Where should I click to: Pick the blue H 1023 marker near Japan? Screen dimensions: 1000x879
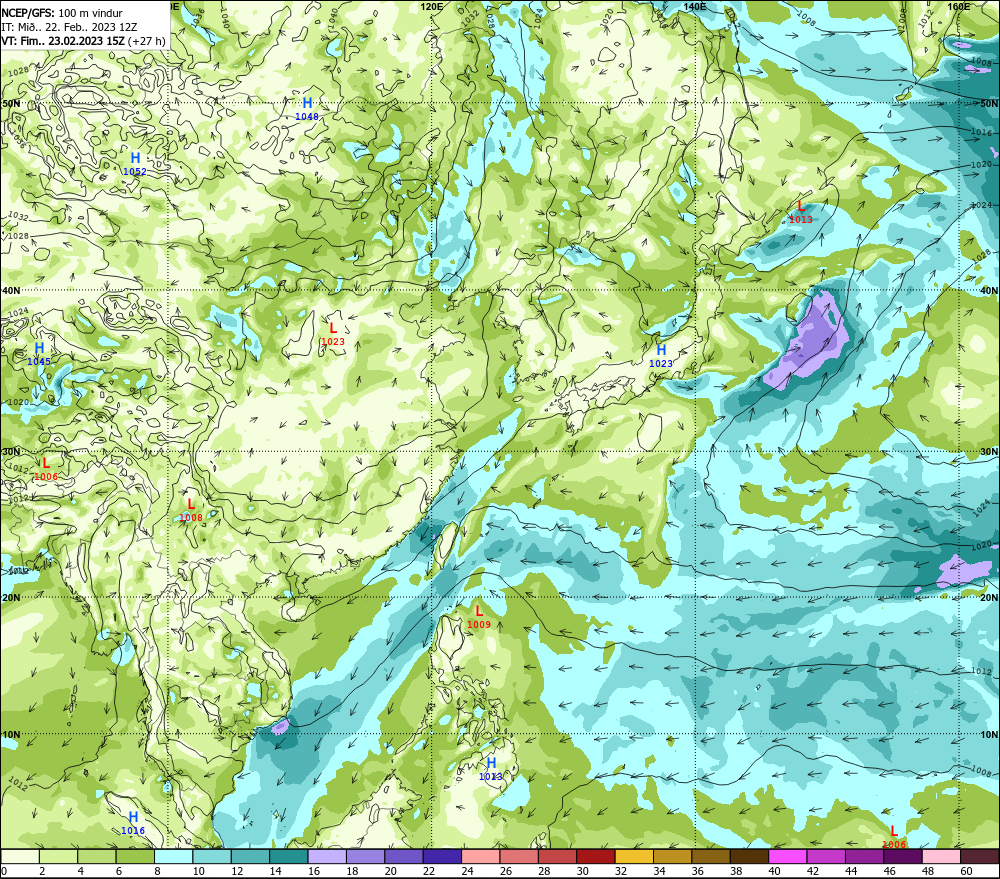(661, 356)
